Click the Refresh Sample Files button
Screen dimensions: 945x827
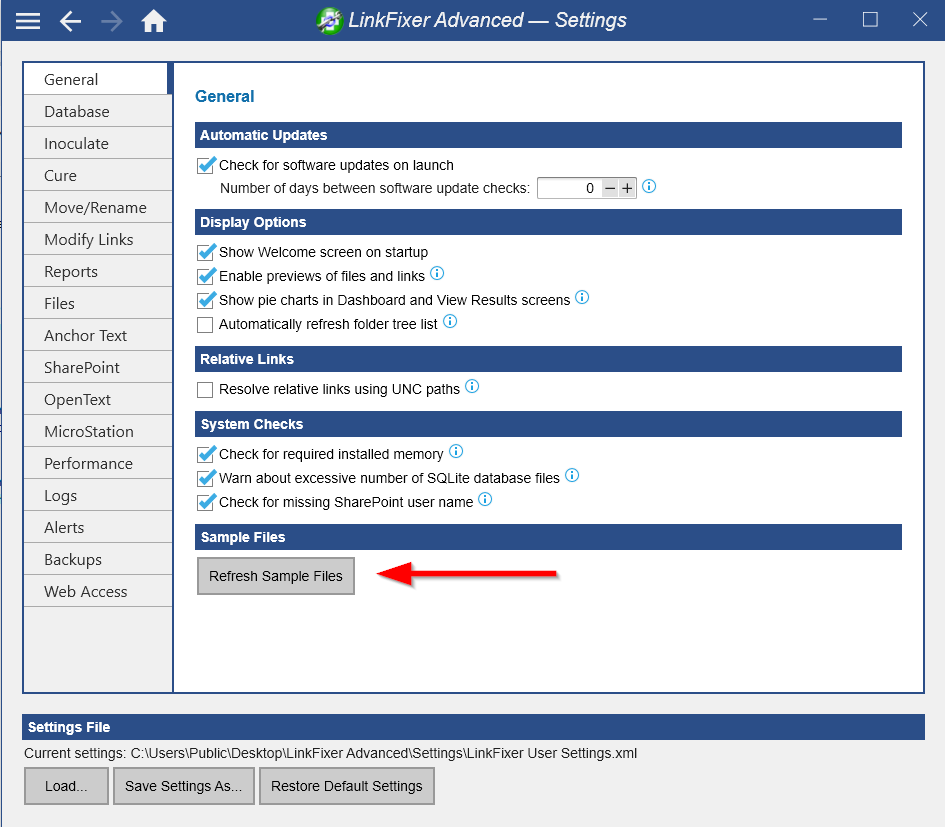[275, 576]
